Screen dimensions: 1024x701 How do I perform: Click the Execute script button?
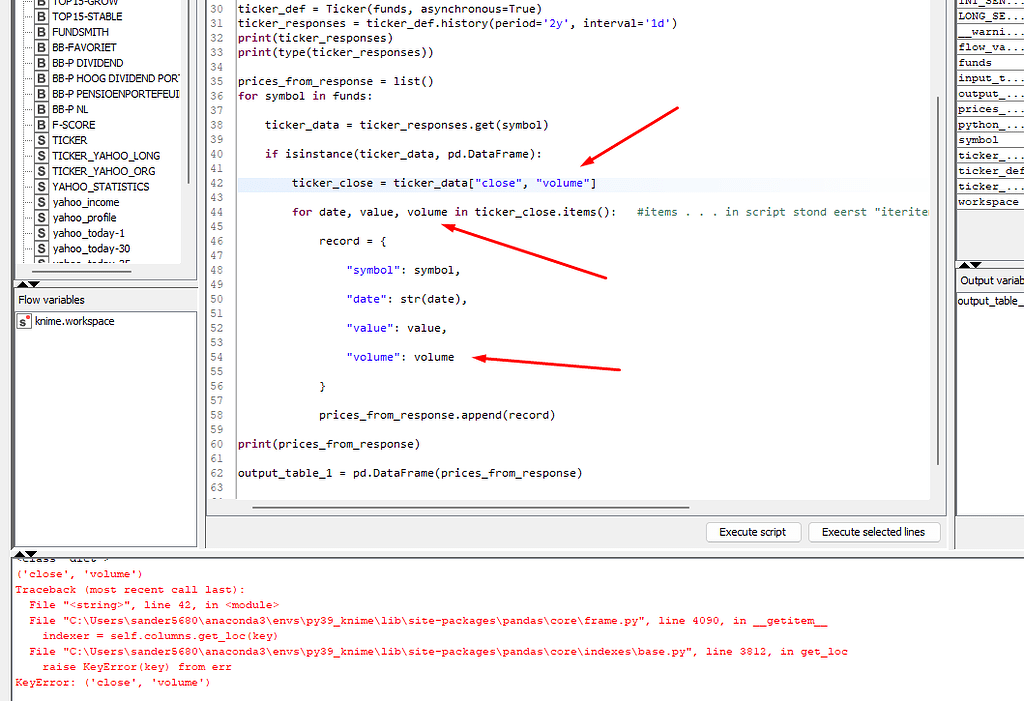(753, 532)
